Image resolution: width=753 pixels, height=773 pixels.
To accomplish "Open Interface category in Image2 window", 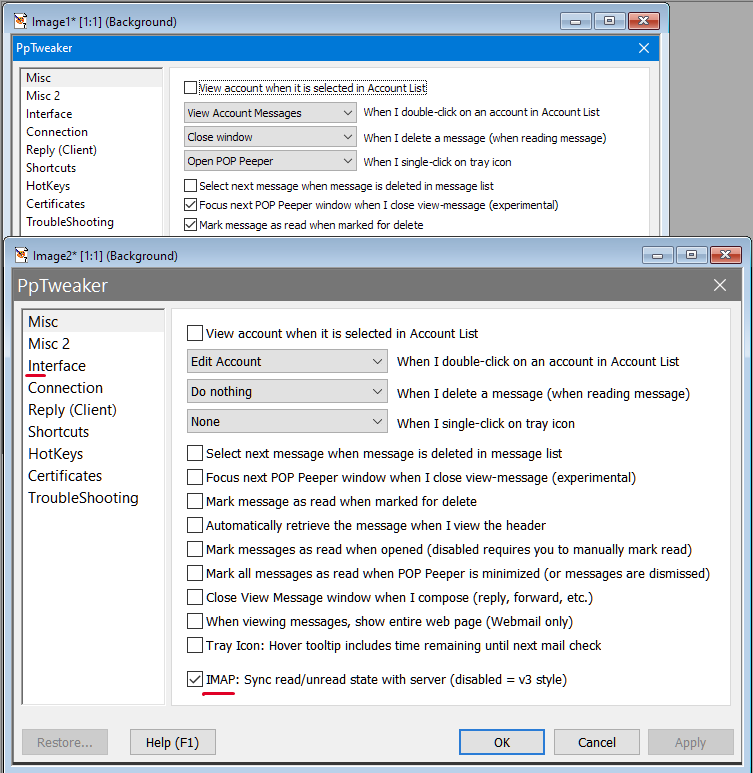I will tap(93, 366).
